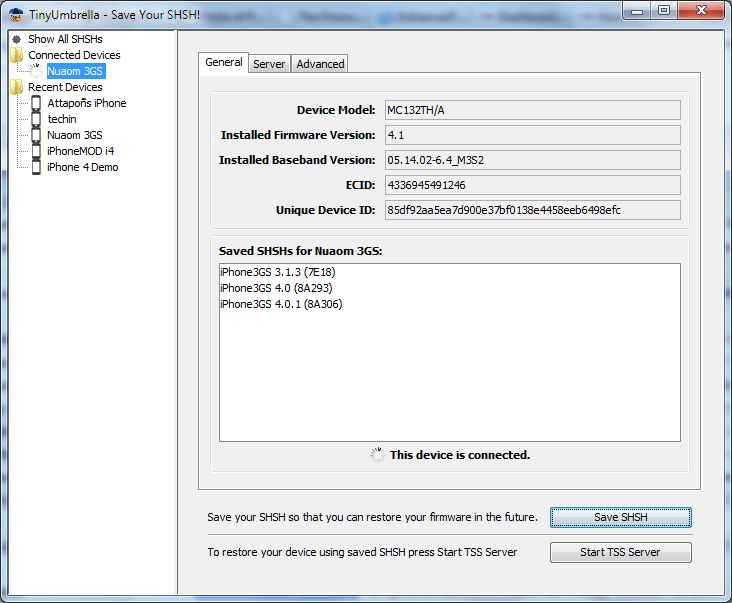
Task: Click the phone icon beside iPhone 4 Demo
Action: tap(36, 167)
